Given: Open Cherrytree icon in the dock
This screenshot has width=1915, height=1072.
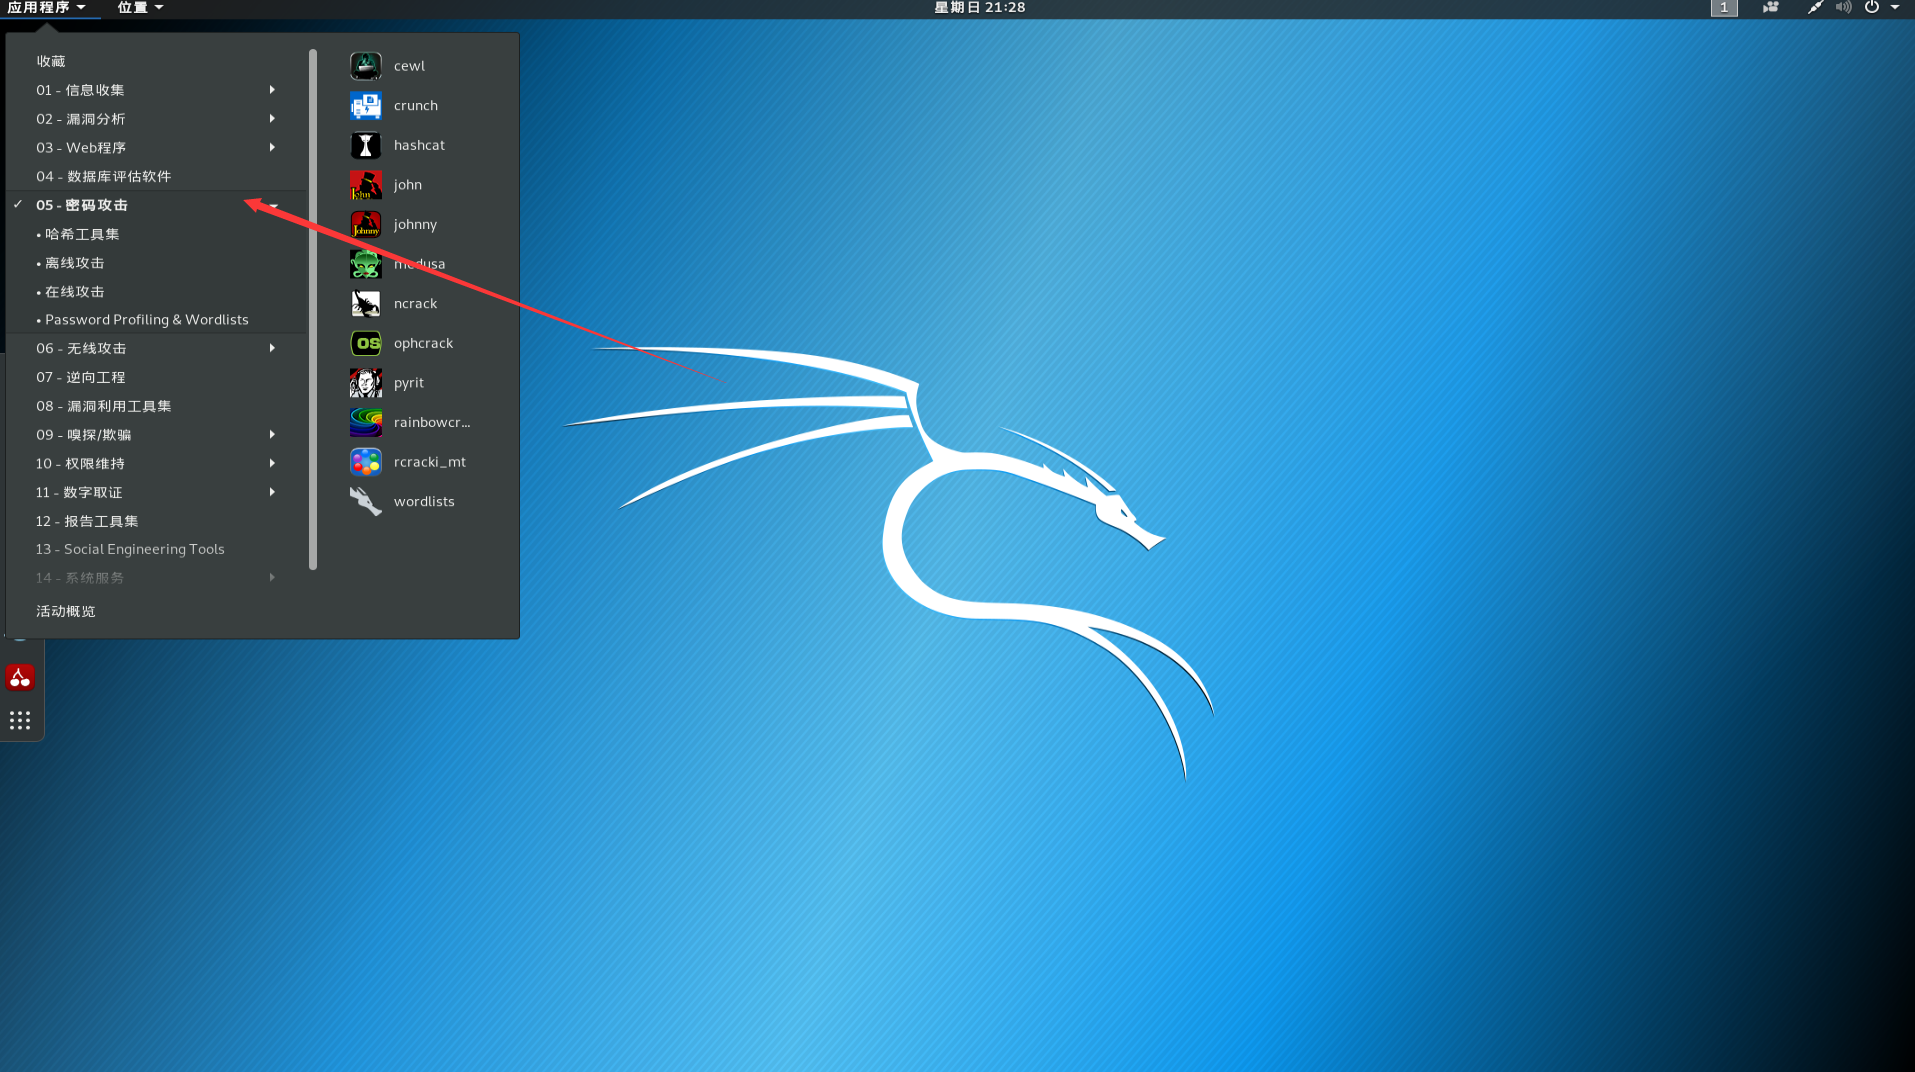Looking at the screenshot, I should coord(20,678).
